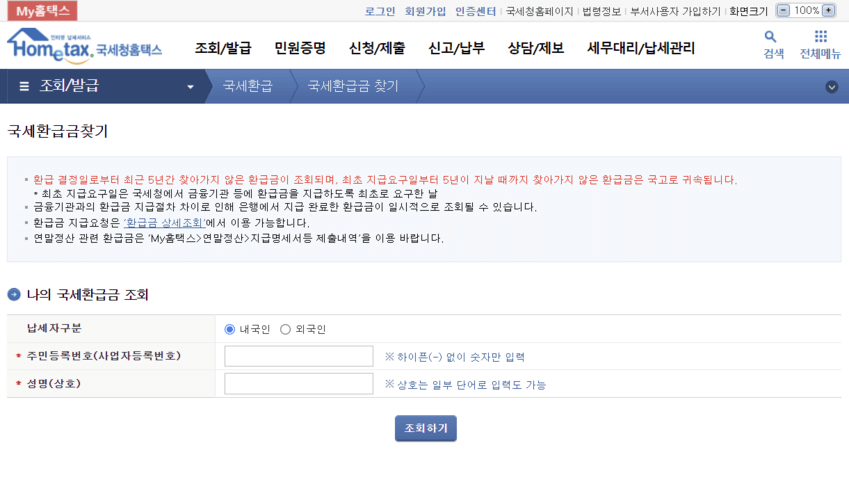This screenshot has width=849, height=489.
Task: Open the 조회/발급 main menu
Action: [x=223, y=48]
